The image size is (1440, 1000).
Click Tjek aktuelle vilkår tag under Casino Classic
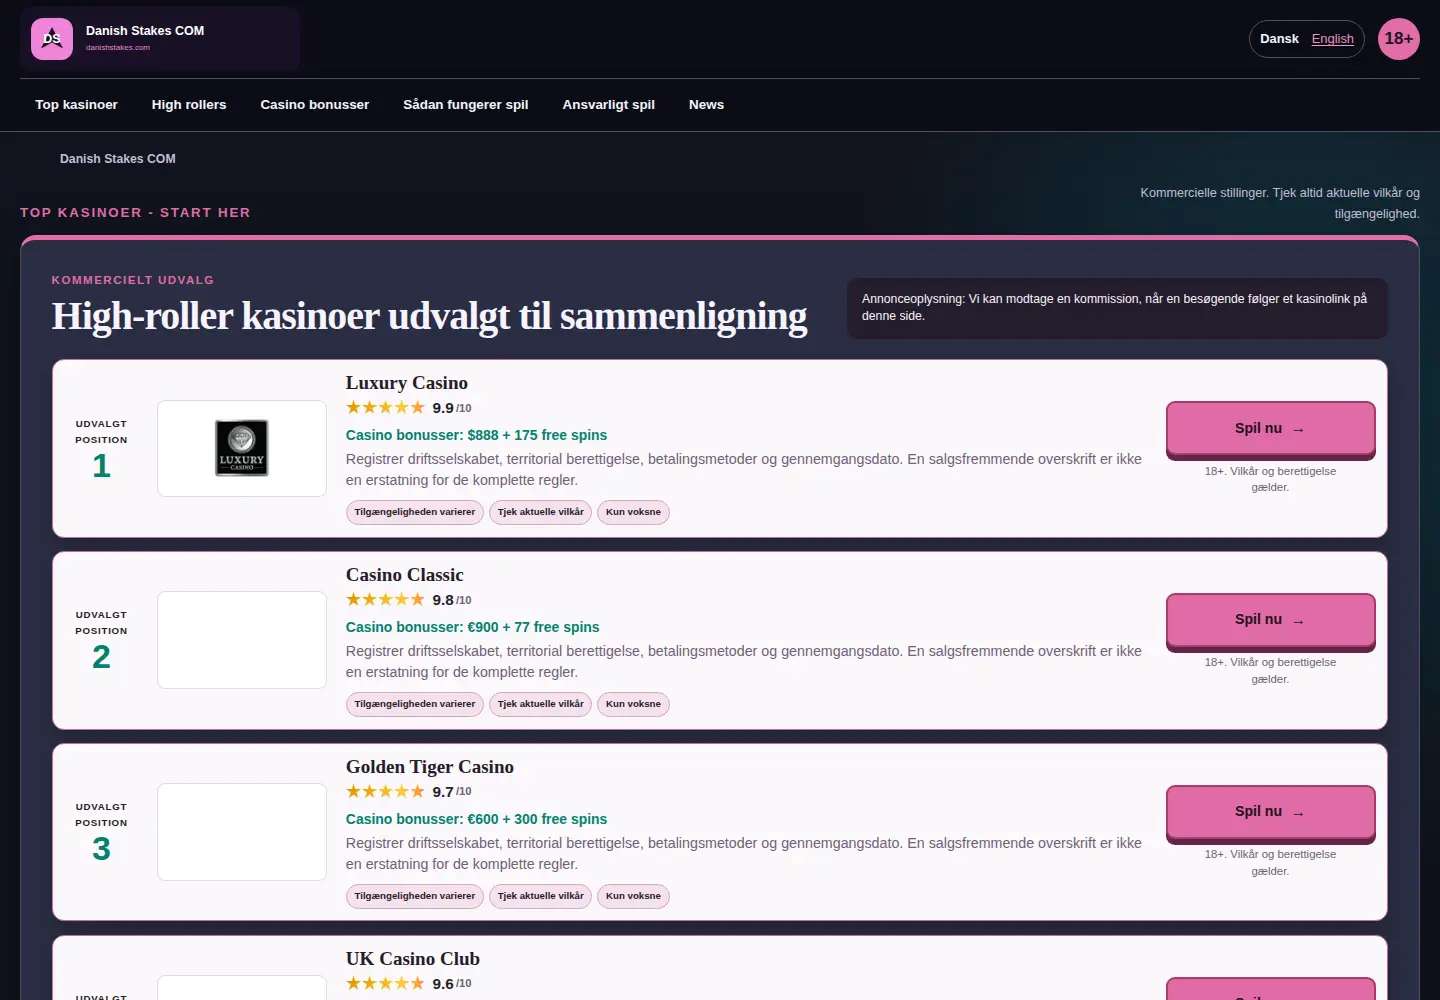tap(541, 705)
